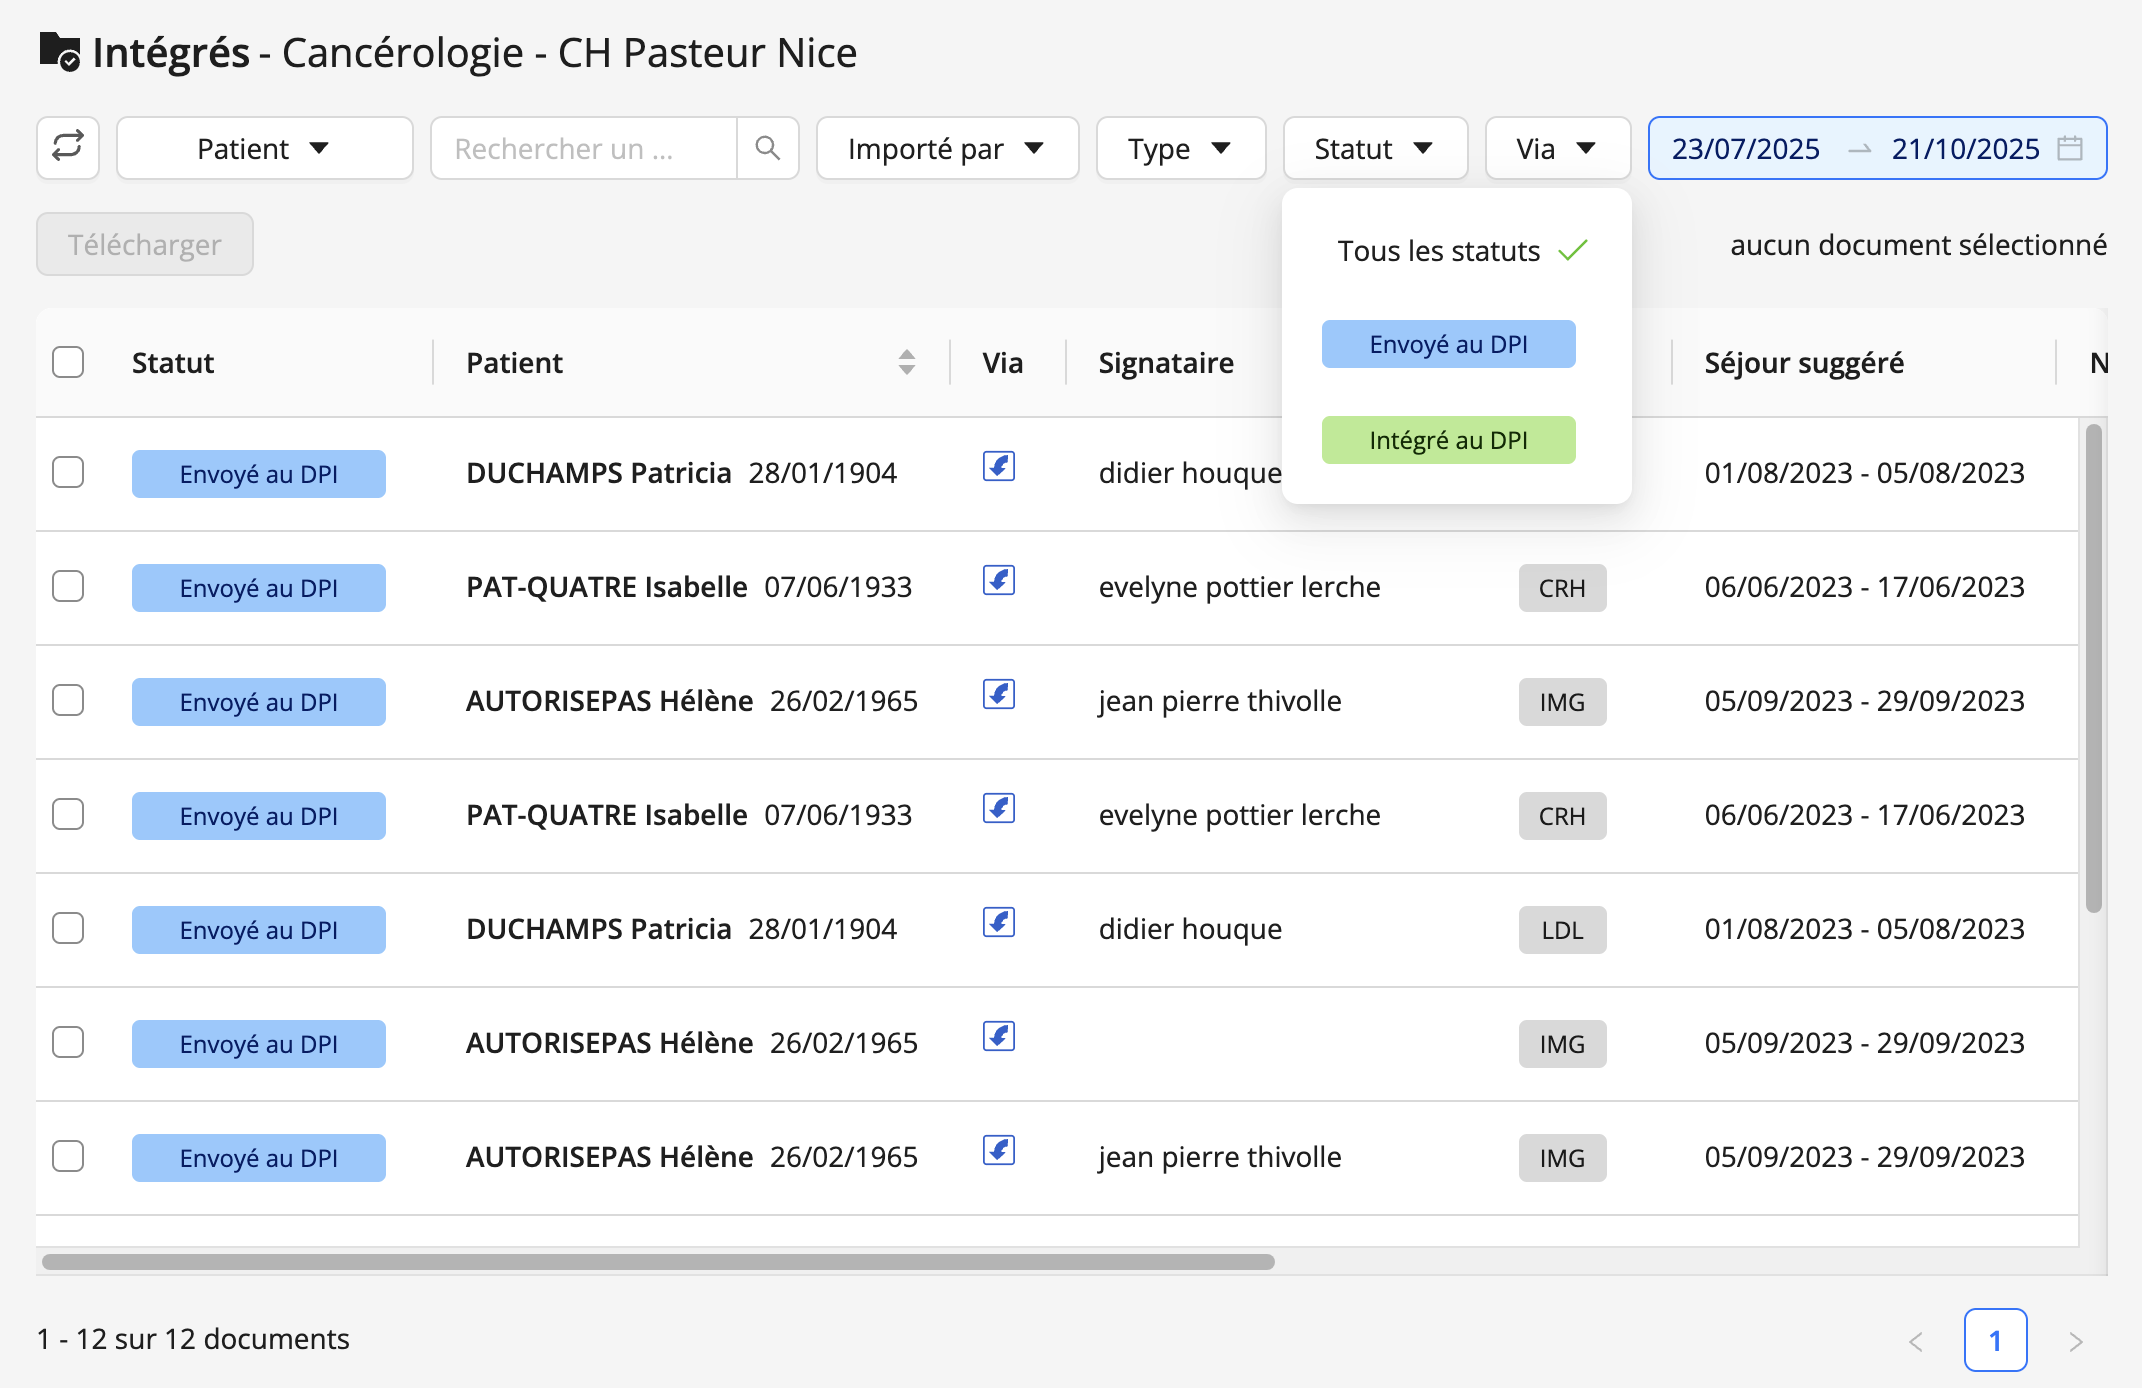This screenshot has height=1388, width=2142.
Task: Select Envoyé au DPI in status menu
Action: [1448, 344]
